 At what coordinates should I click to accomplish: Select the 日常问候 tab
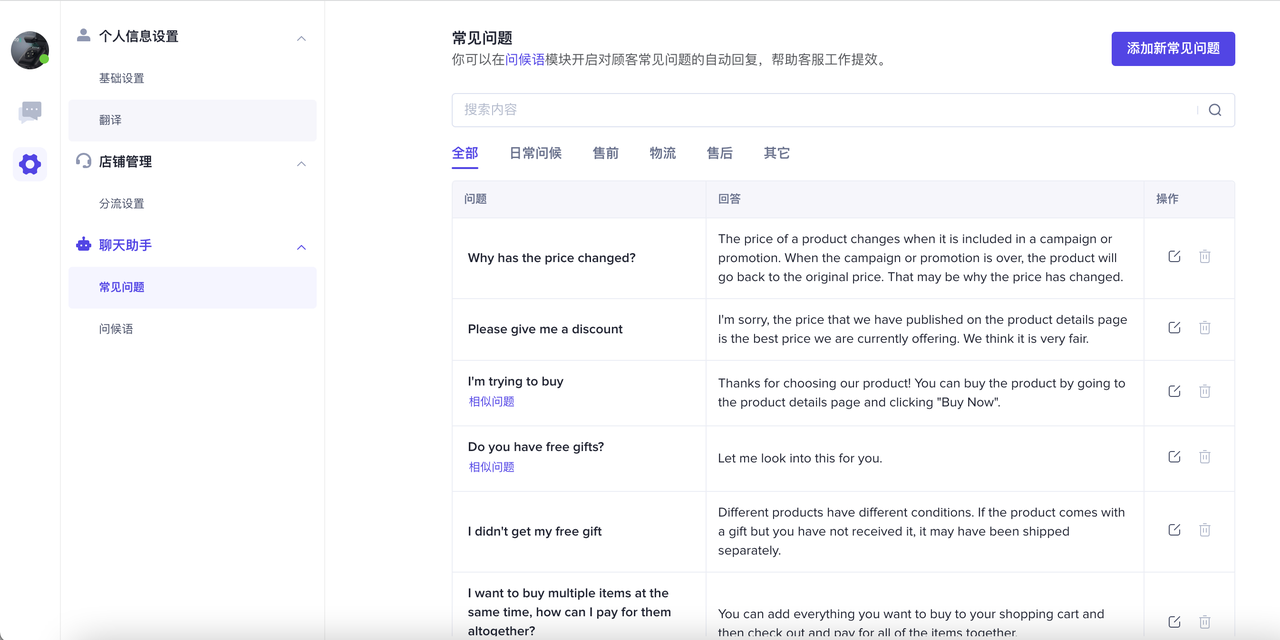[535, 153]
